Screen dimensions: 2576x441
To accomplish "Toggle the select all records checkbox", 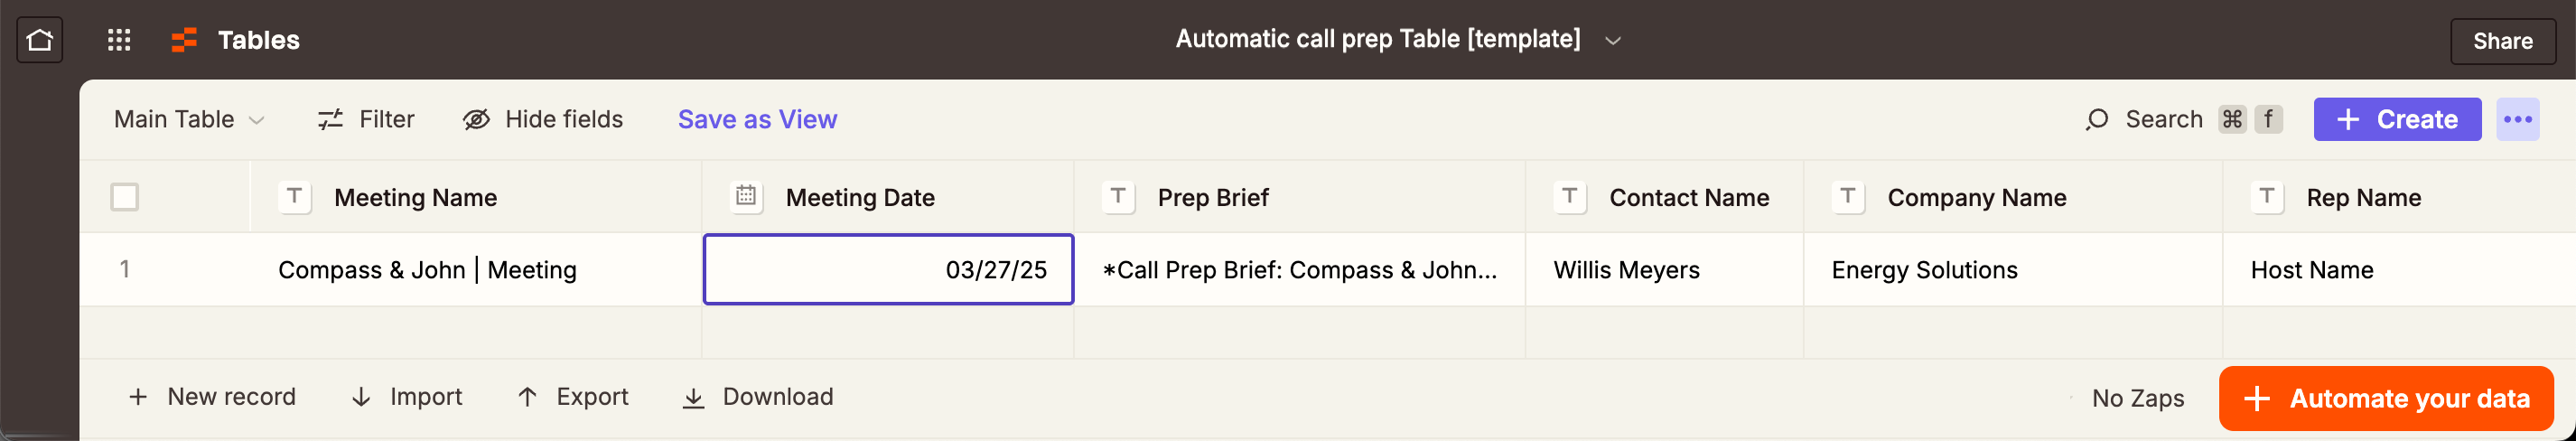I will click(x=125, y=197).
